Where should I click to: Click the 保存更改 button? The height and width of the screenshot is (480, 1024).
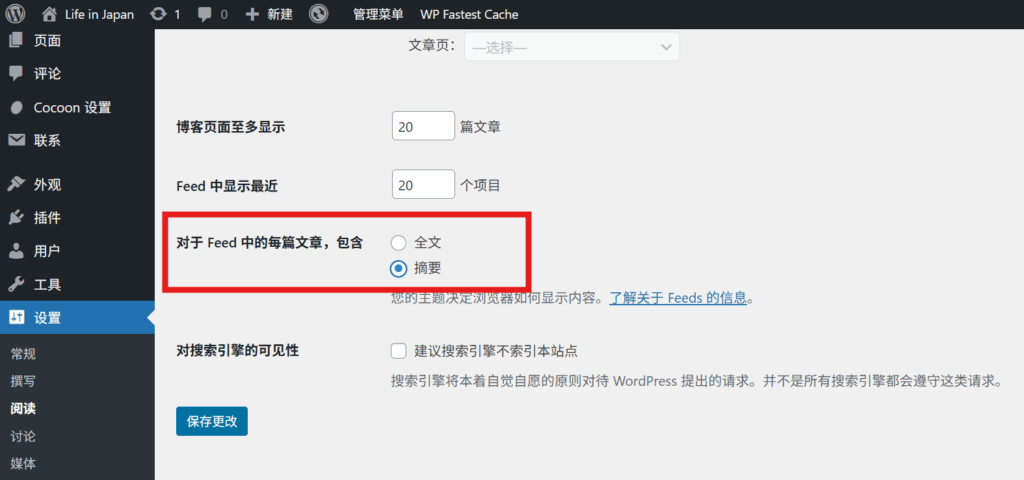[x=212, y=421]
